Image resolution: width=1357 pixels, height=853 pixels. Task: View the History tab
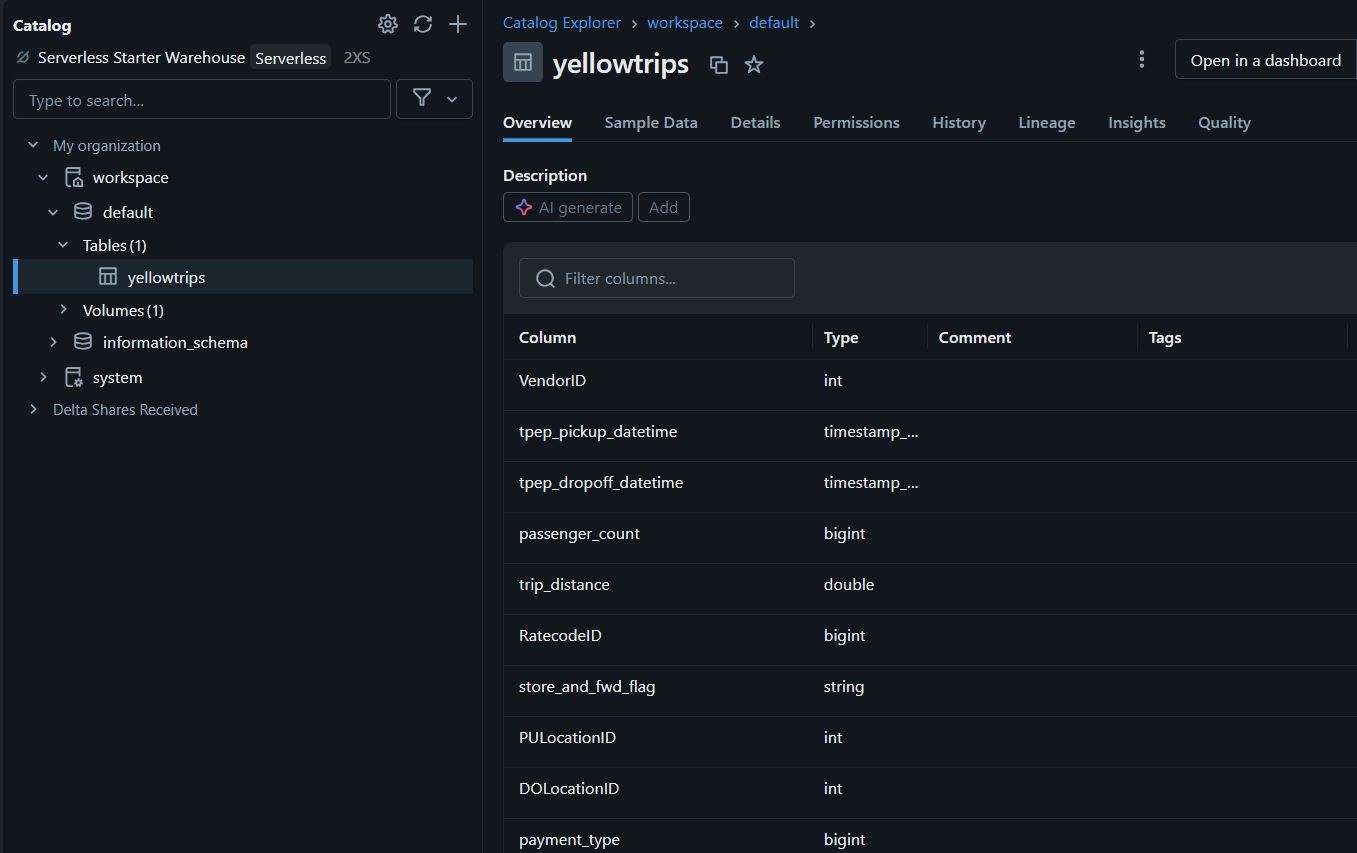(959, 122)
